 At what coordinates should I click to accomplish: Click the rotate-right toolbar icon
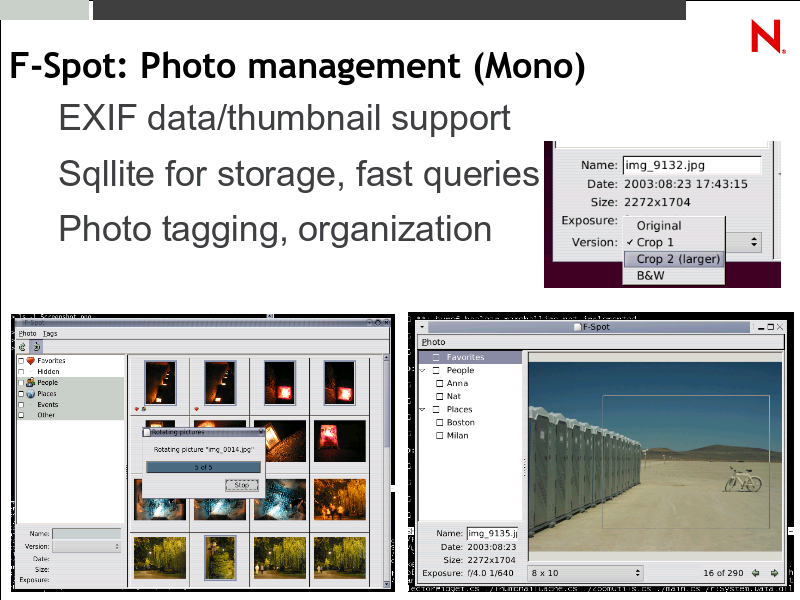point(37,347)
